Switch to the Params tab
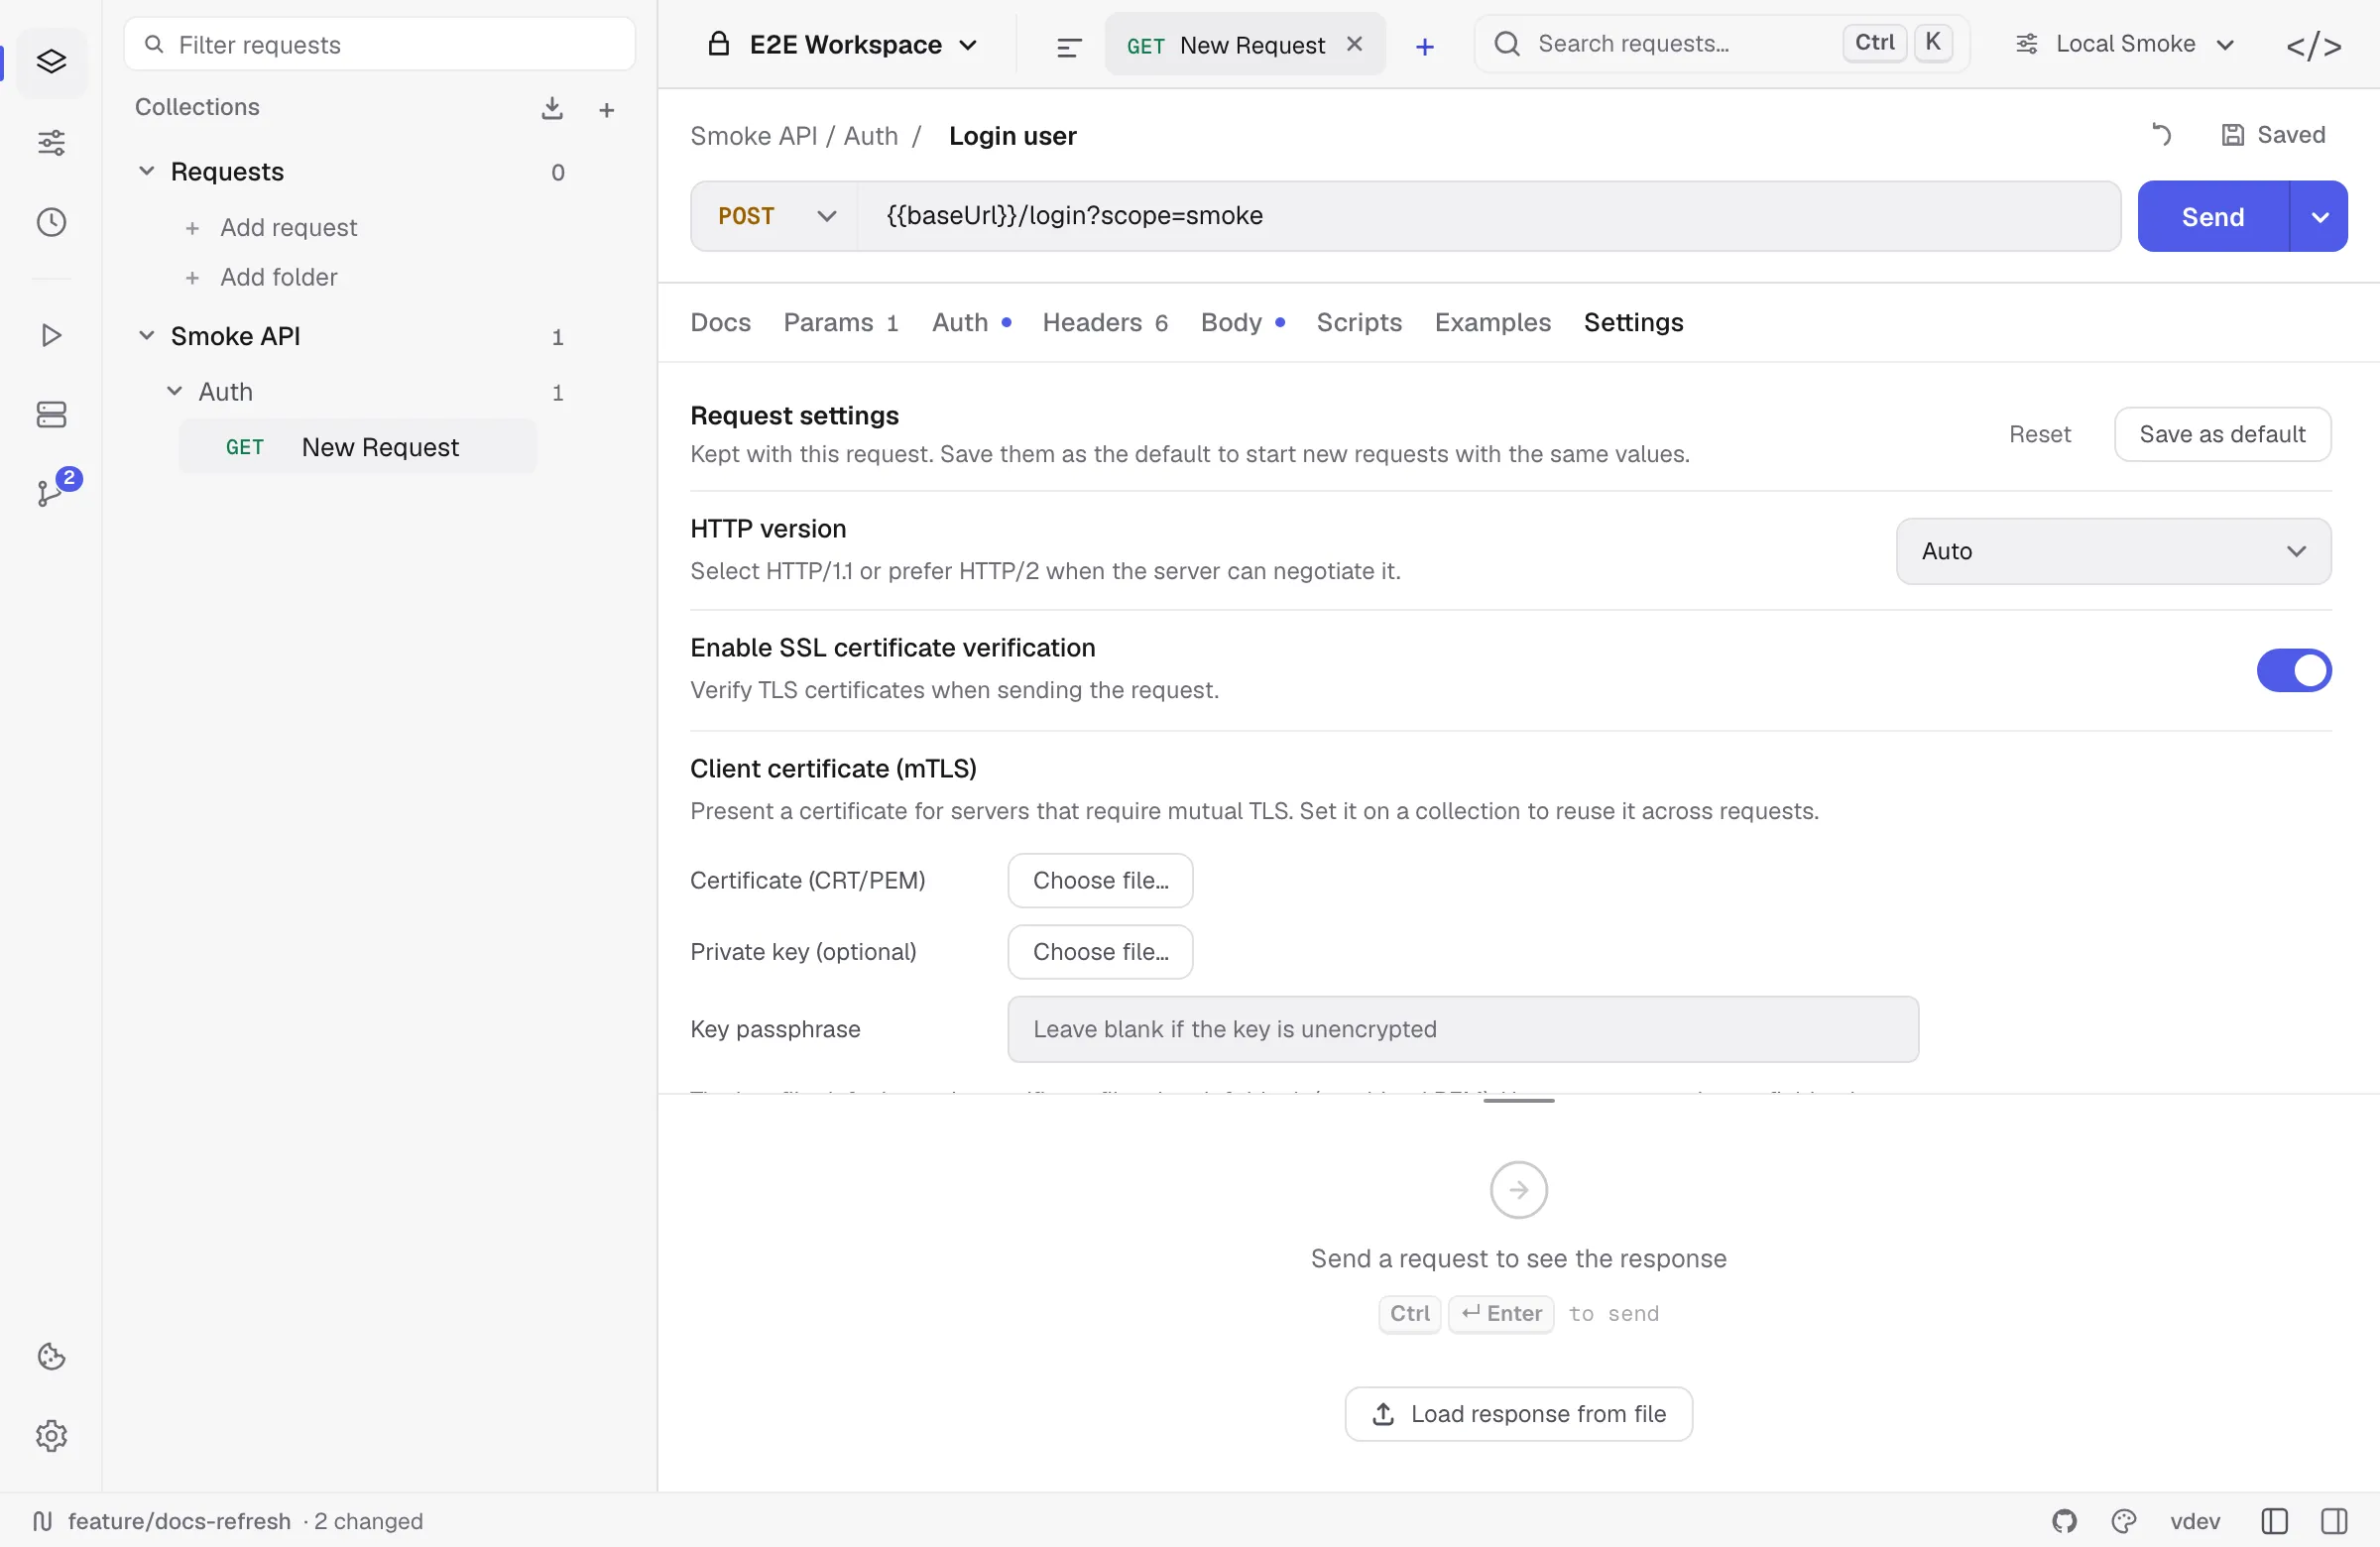Image resolution: width=2380 pixels, height=1547 pixels. coord(840,322)
